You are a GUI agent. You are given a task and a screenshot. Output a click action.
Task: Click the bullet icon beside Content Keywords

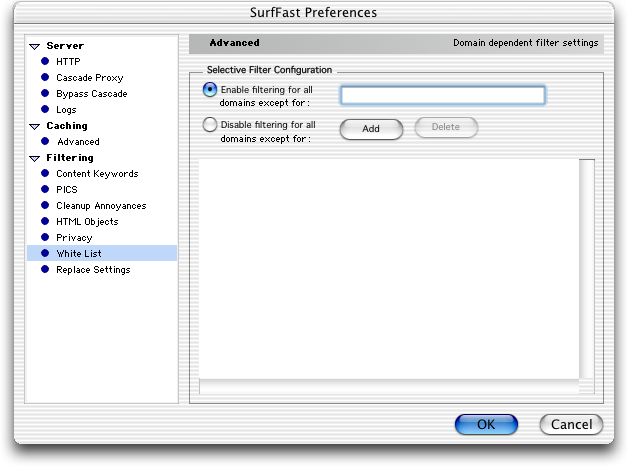pos(45,173)
